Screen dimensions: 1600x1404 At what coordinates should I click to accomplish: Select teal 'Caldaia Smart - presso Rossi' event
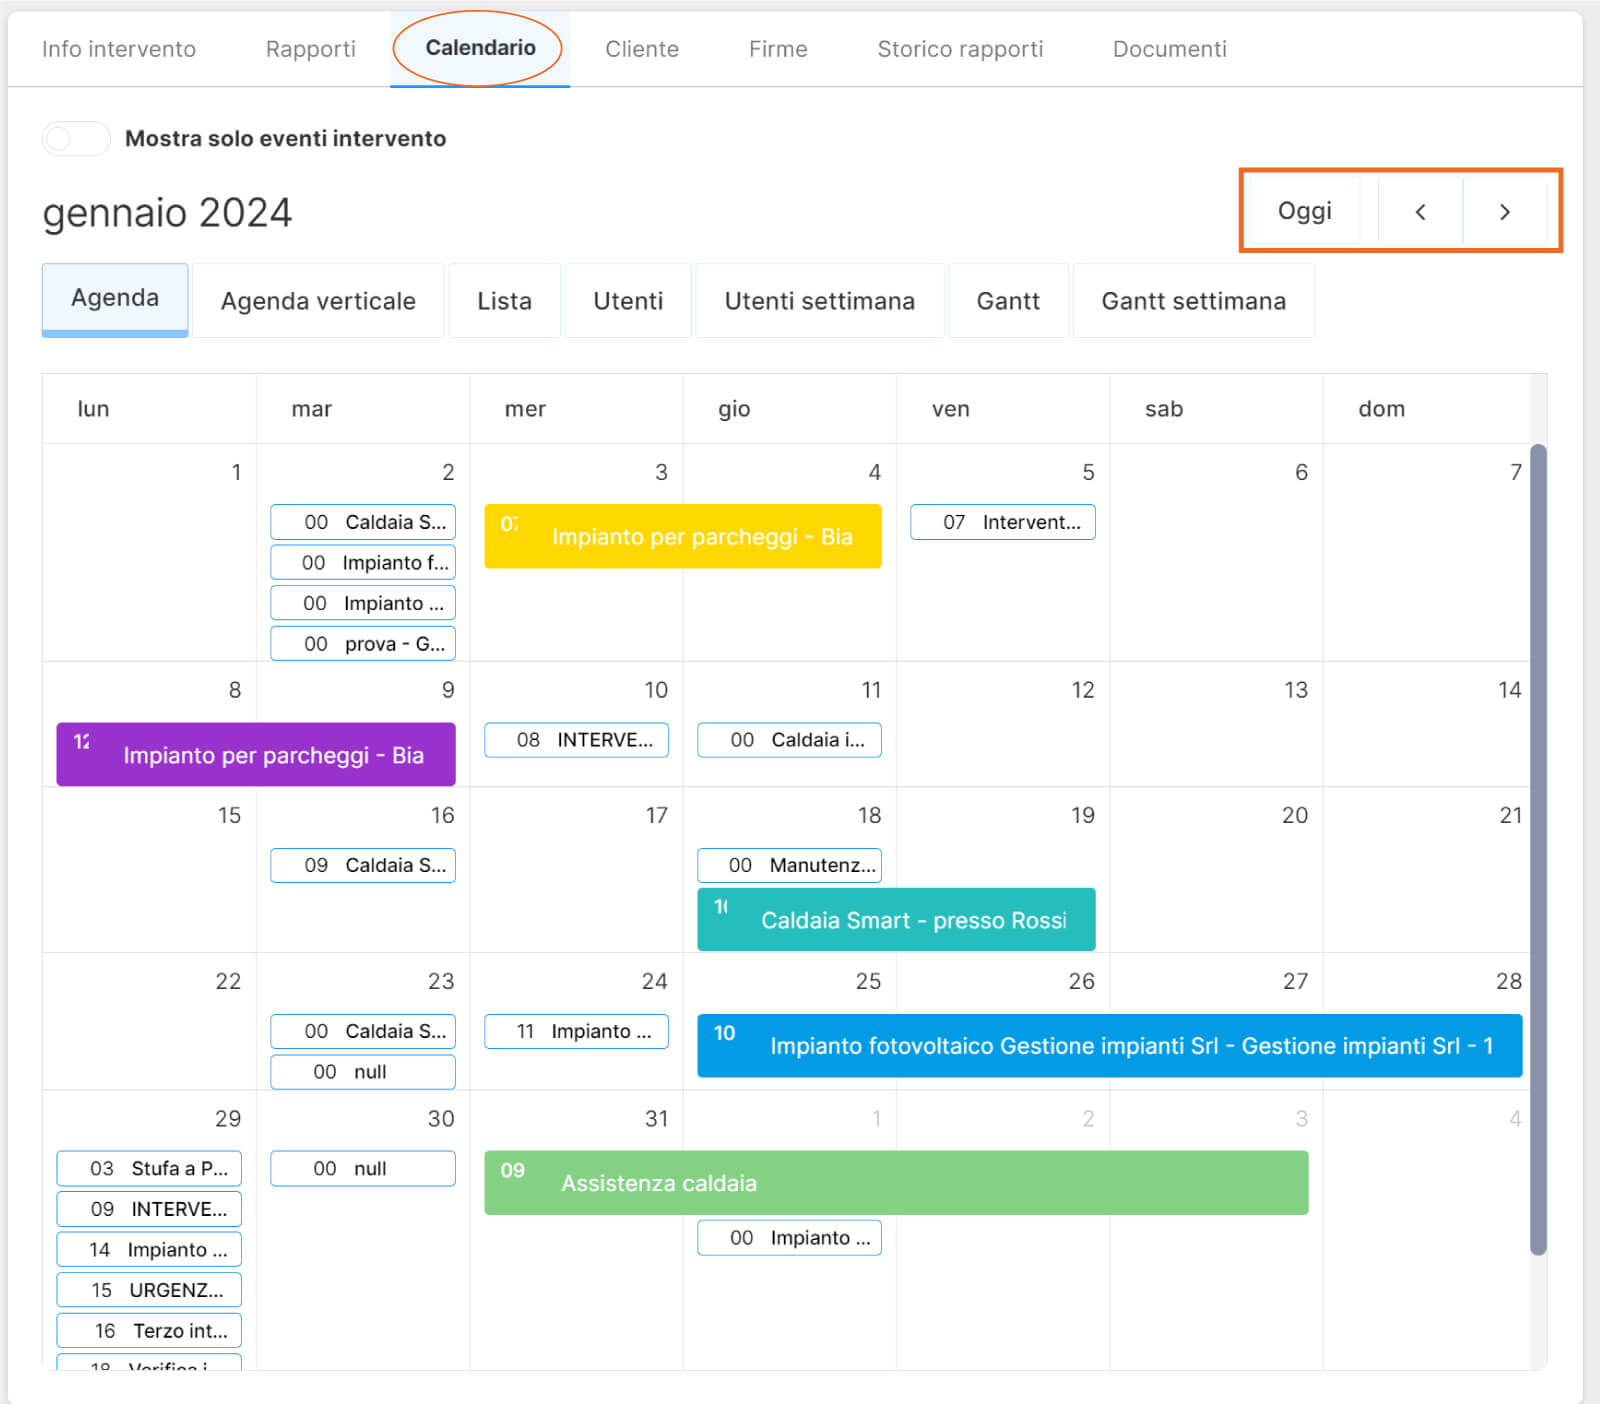click(x=896, y=920)
